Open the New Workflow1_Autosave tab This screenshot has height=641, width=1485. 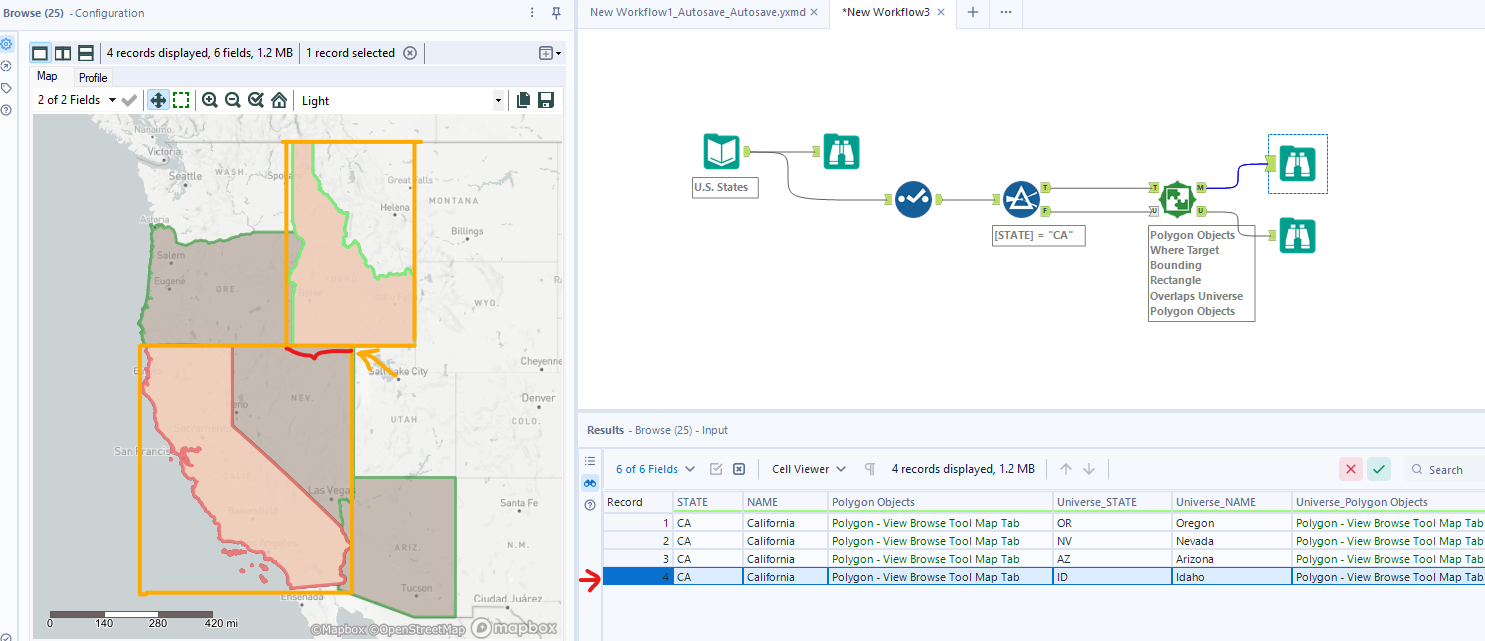pos(696,12)
